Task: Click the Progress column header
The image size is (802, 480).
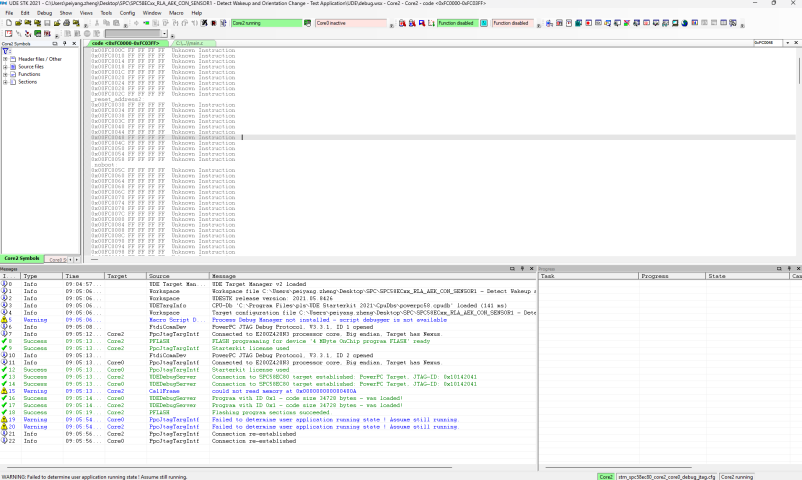Action: [x=672, y=276]
